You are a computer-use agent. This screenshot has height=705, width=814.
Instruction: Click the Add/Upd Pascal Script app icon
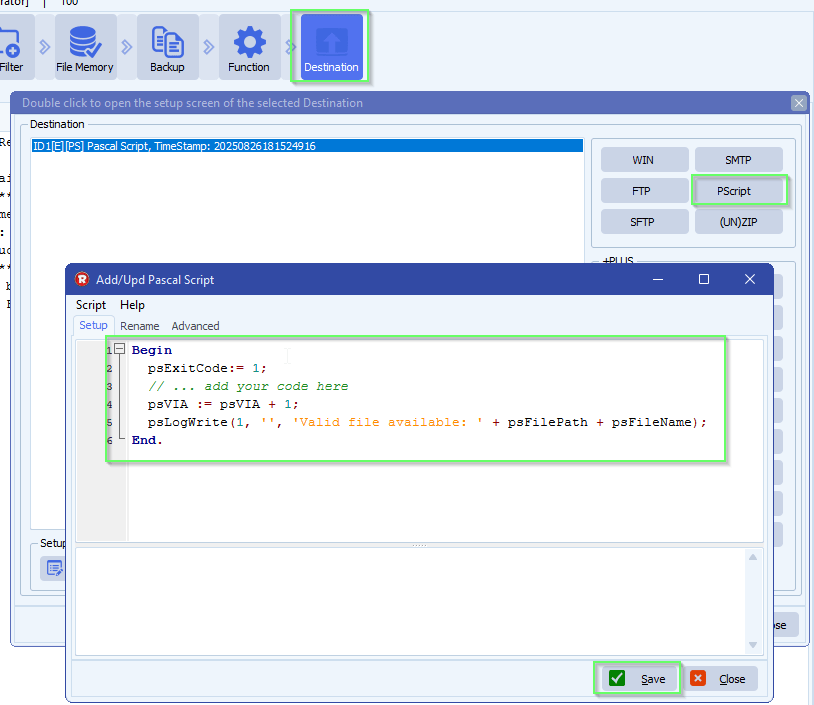(x=82, y=279)
